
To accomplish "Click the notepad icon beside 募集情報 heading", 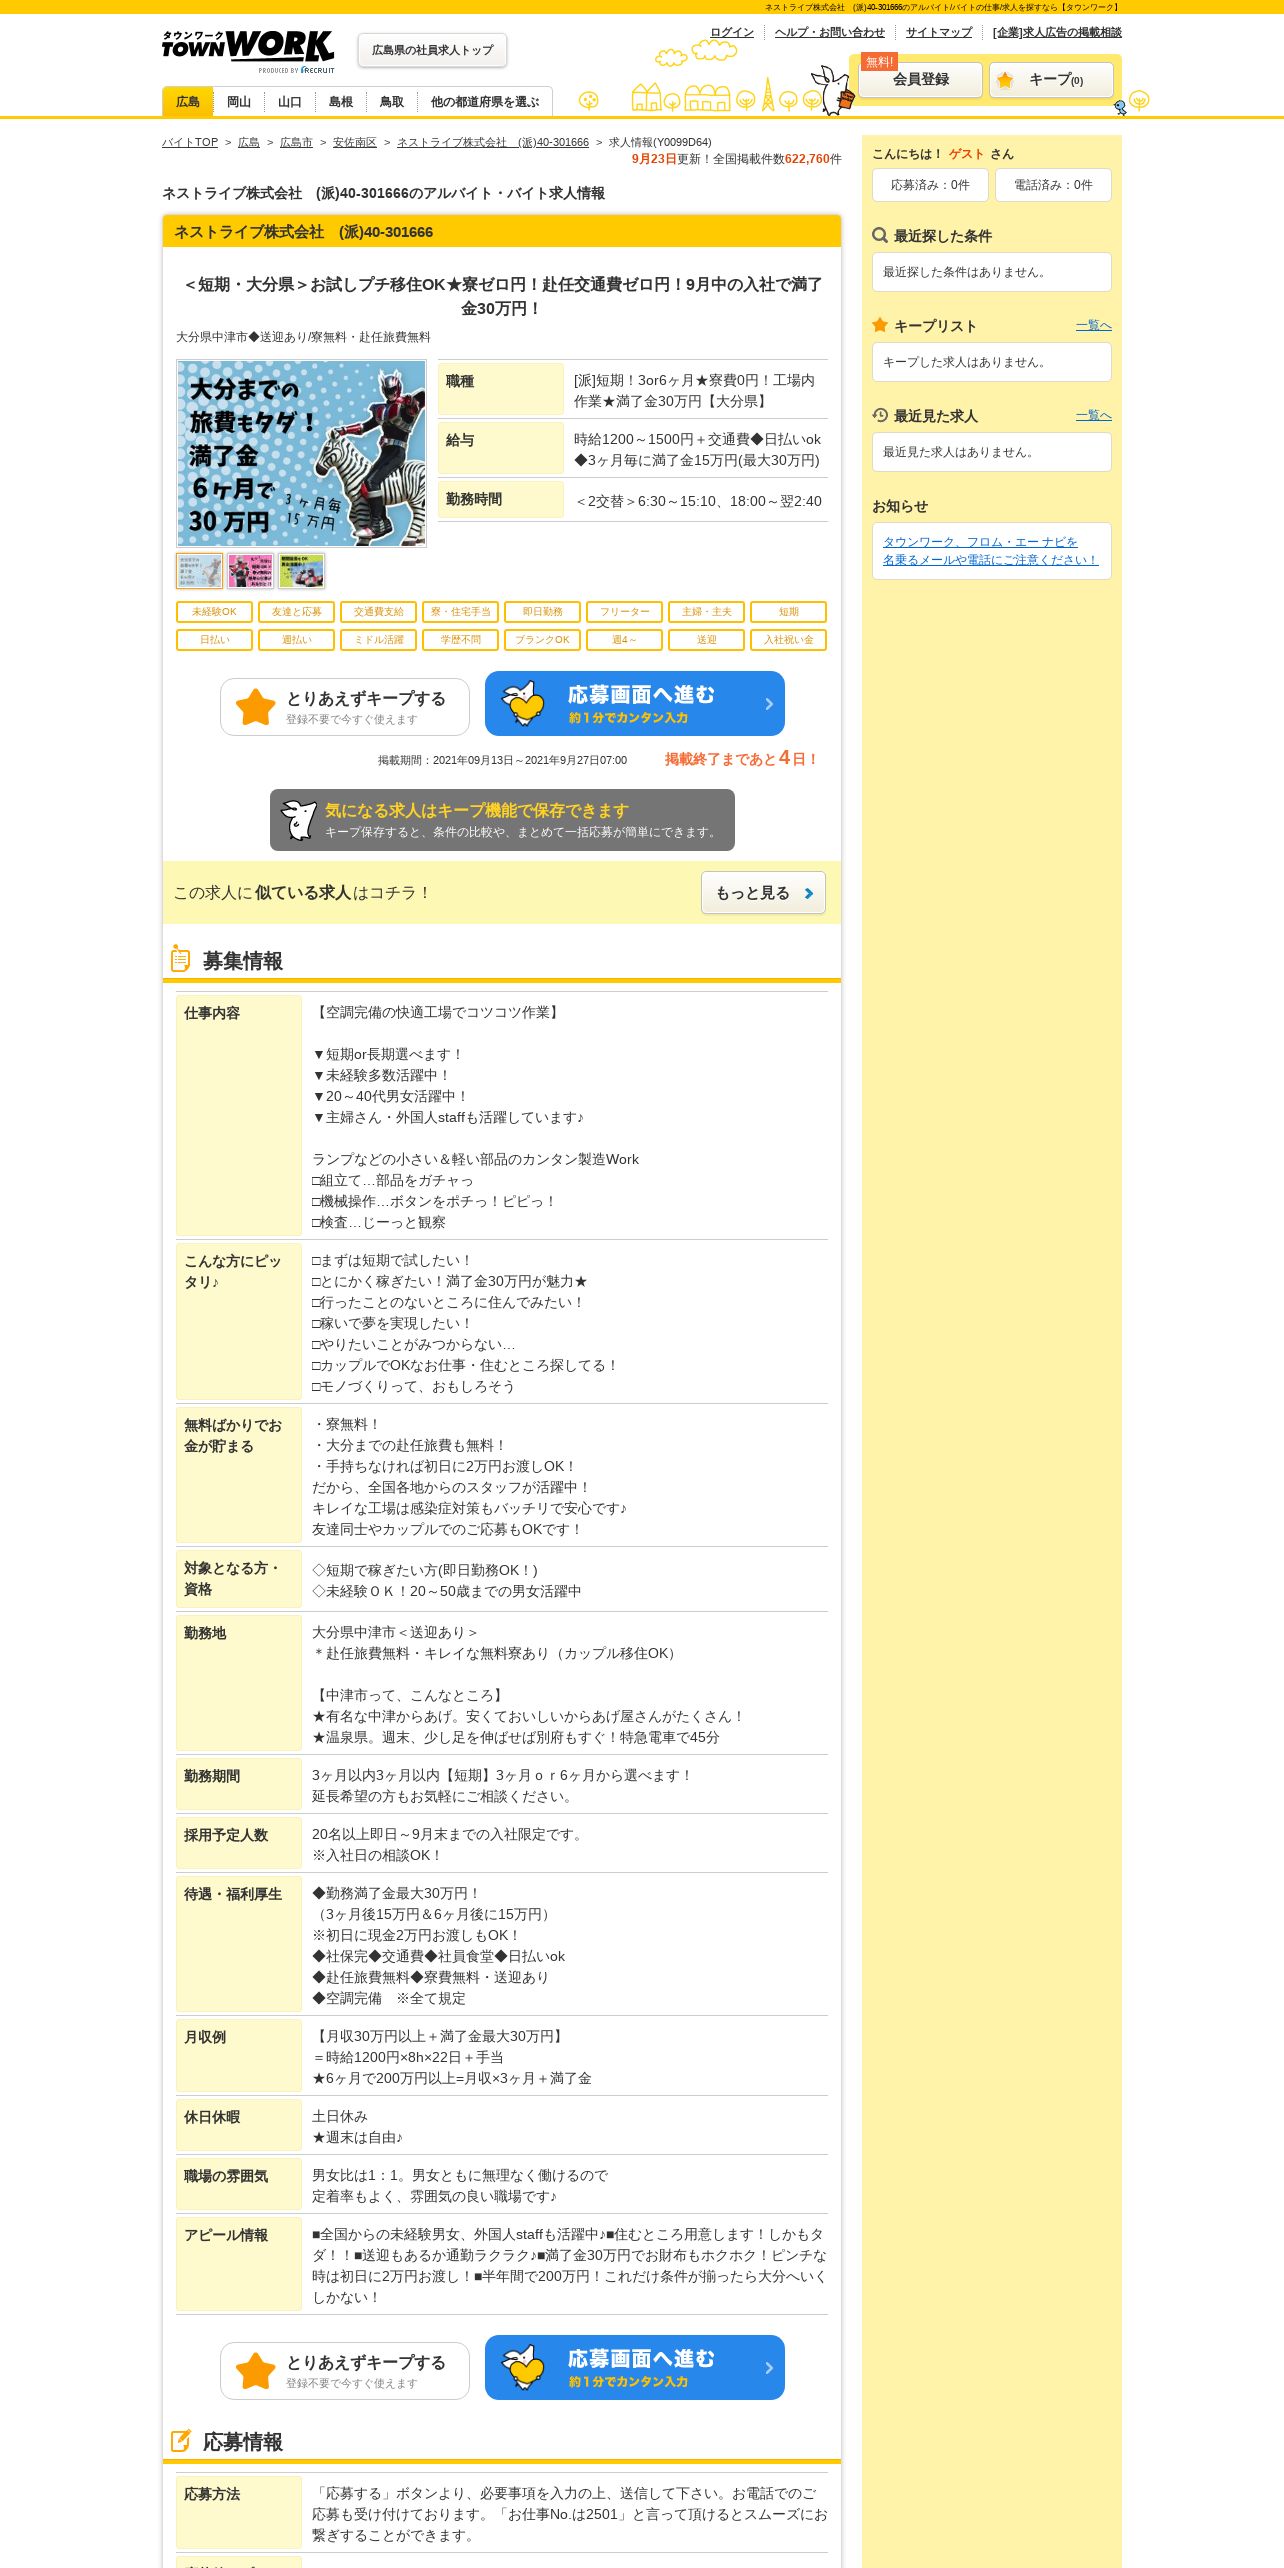I will click(x=180, y=959).
